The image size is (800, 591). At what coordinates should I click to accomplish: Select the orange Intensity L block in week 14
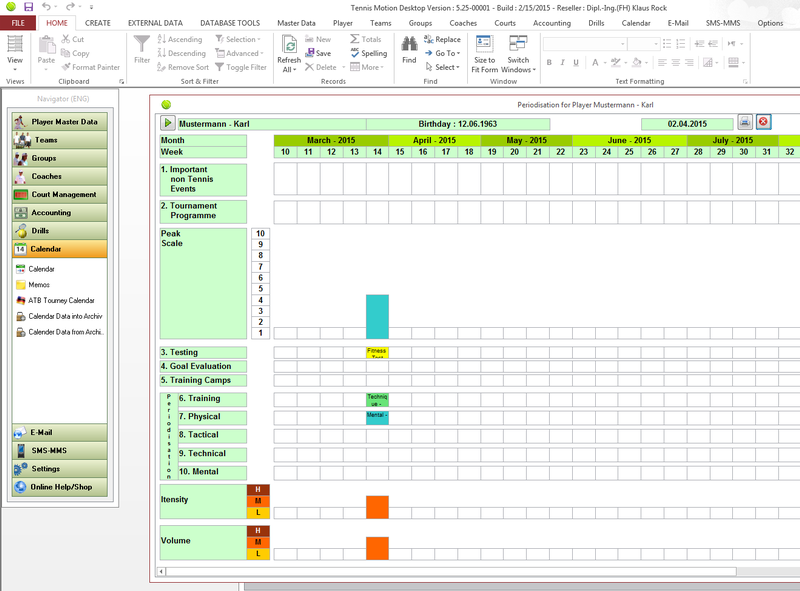click(377, 512)
